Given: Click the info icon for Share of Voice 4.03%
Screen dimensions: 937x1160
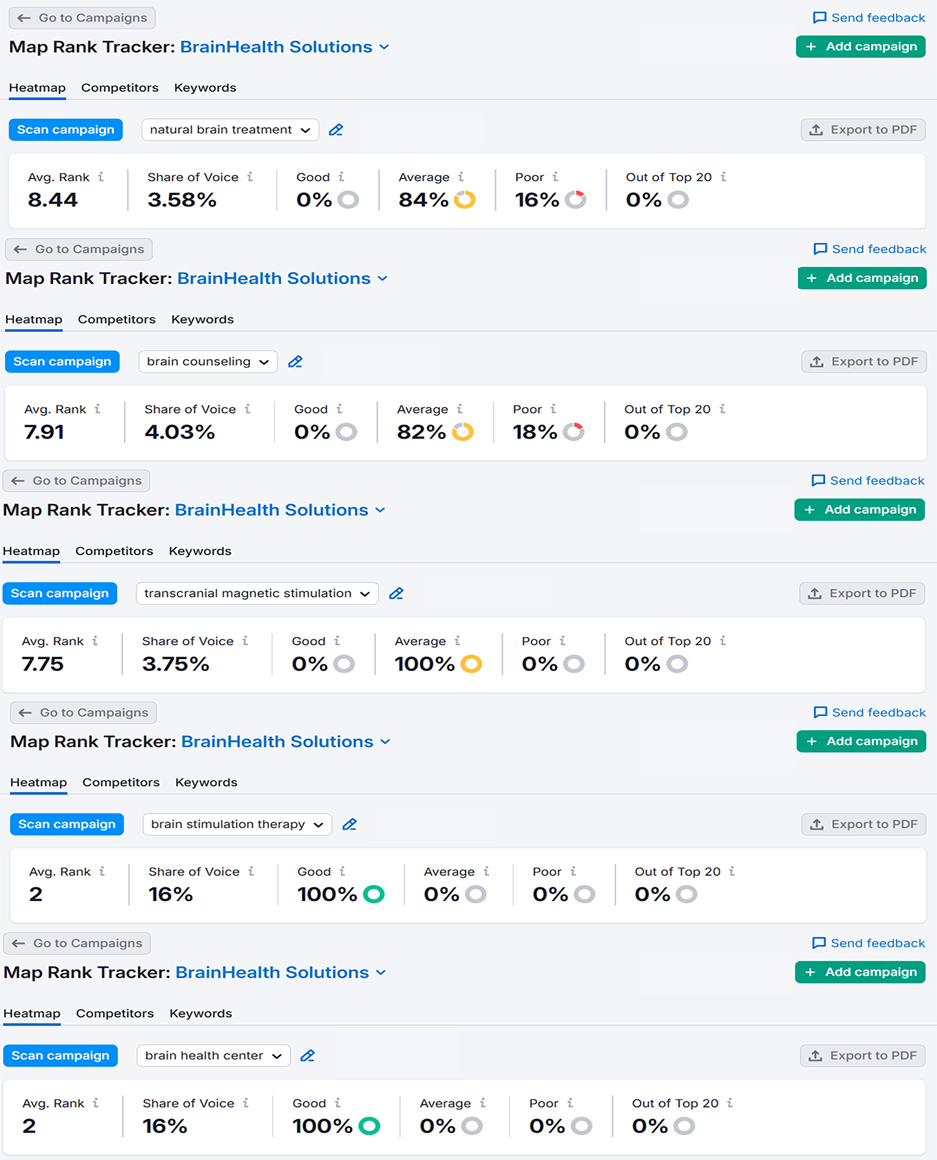Looking at the screenshot, I should (x=247, y=409).
